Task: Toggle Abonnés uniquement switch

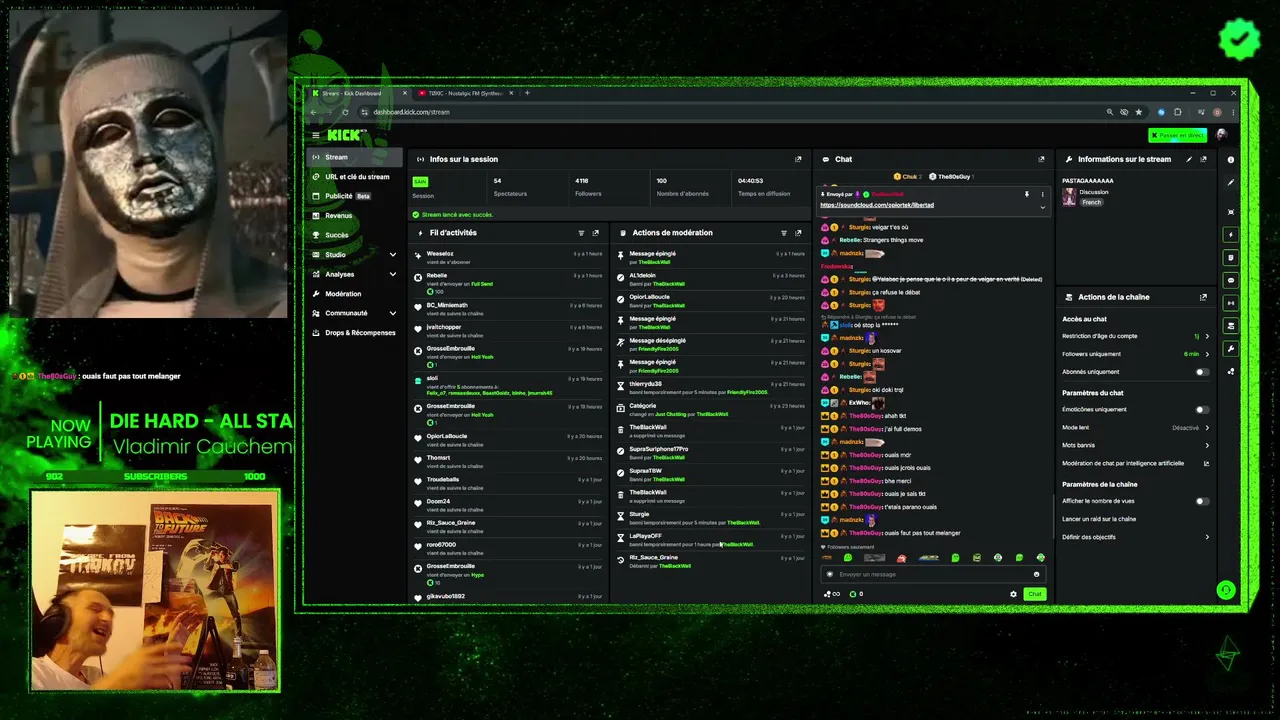Action: click(1202, 372)
